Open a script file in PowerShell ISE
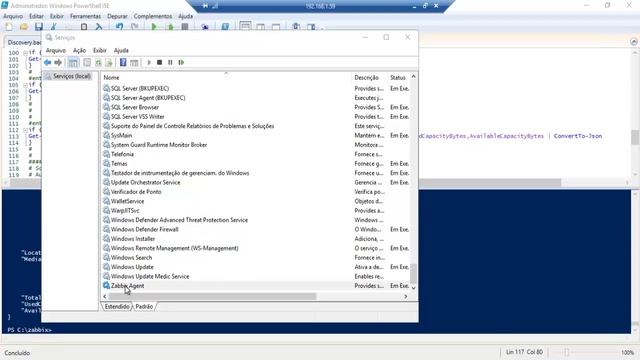Viewport: 640px width, 360px height. pos(24,27)
